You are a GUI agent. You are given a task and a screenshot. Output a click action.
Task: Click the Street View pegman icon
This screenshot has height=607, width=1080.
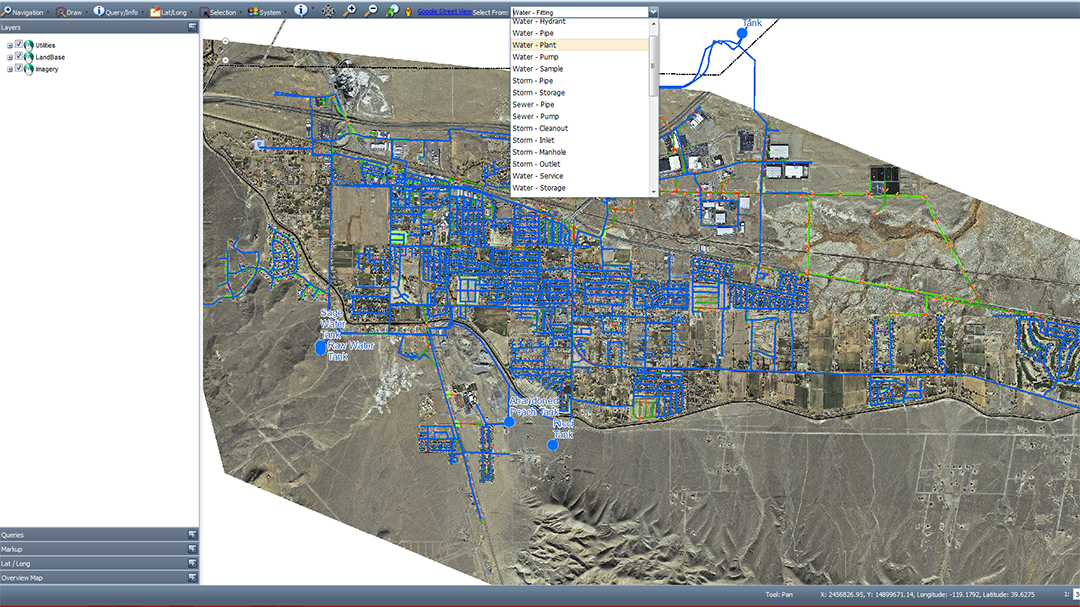(408, 12)
